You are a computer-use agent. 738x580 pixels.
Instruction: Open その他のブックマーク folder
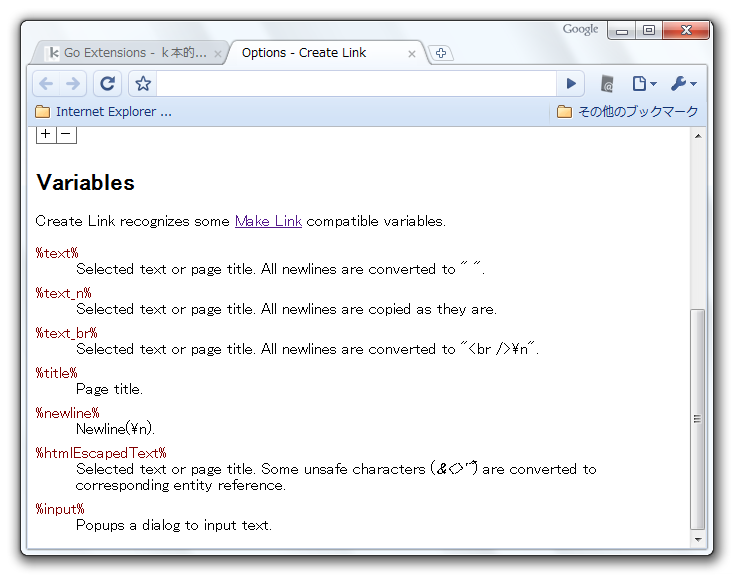click(x=627, y=112)
